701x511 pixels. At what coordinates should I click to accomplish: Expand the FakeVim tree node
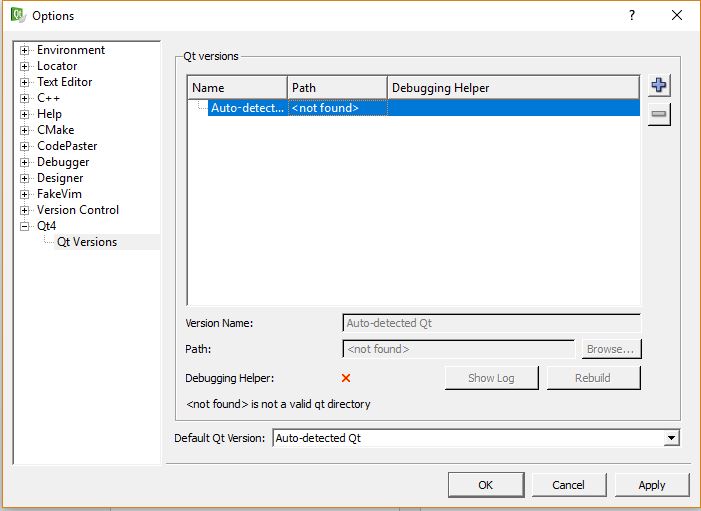(x=25, y=194)
